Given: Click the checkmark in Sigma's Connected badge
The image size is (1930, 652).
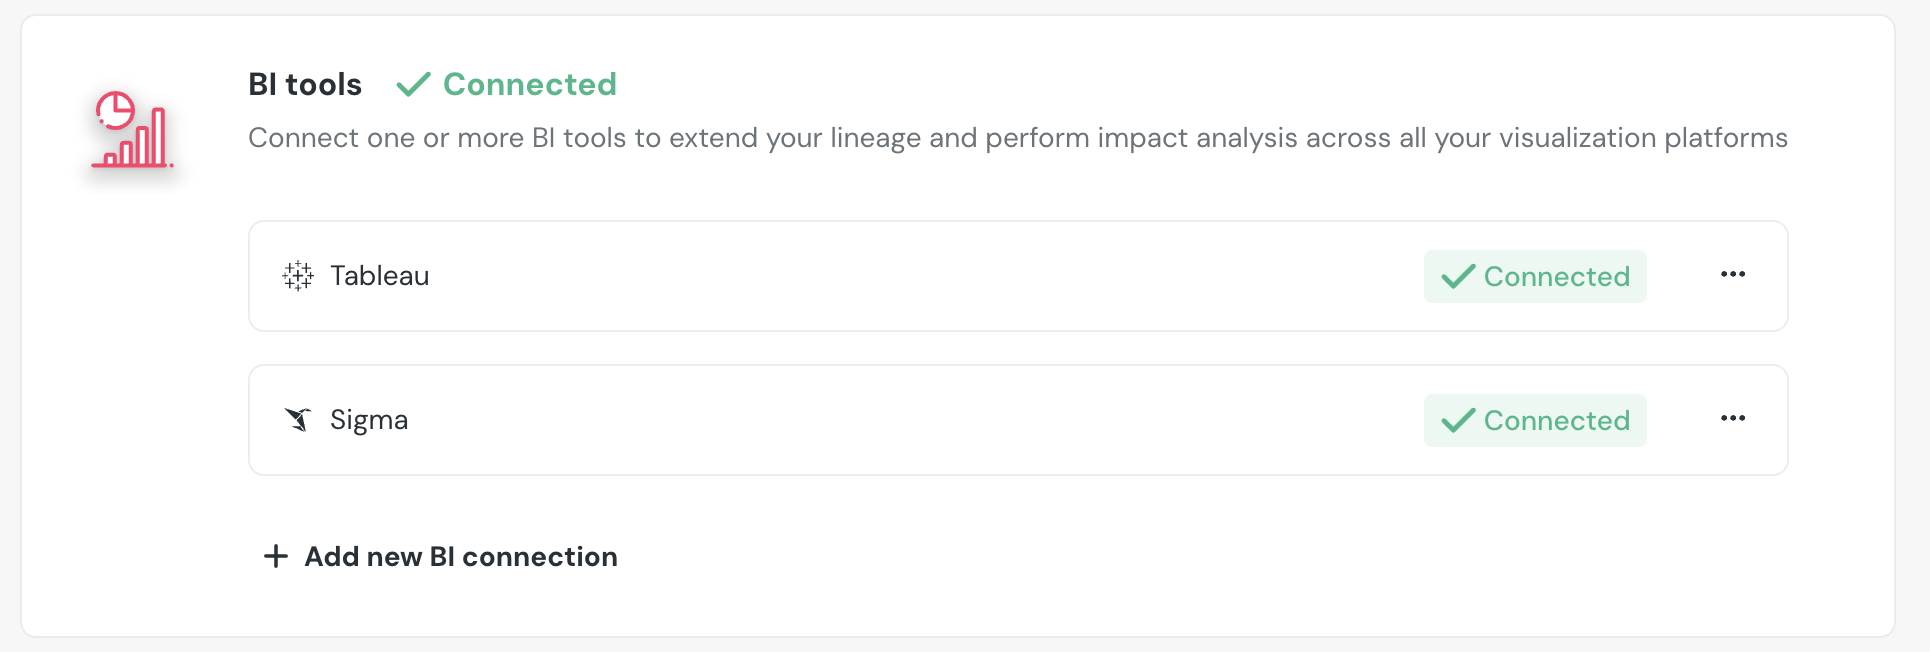Looking at the screenshot, I should click(1458, 420).
